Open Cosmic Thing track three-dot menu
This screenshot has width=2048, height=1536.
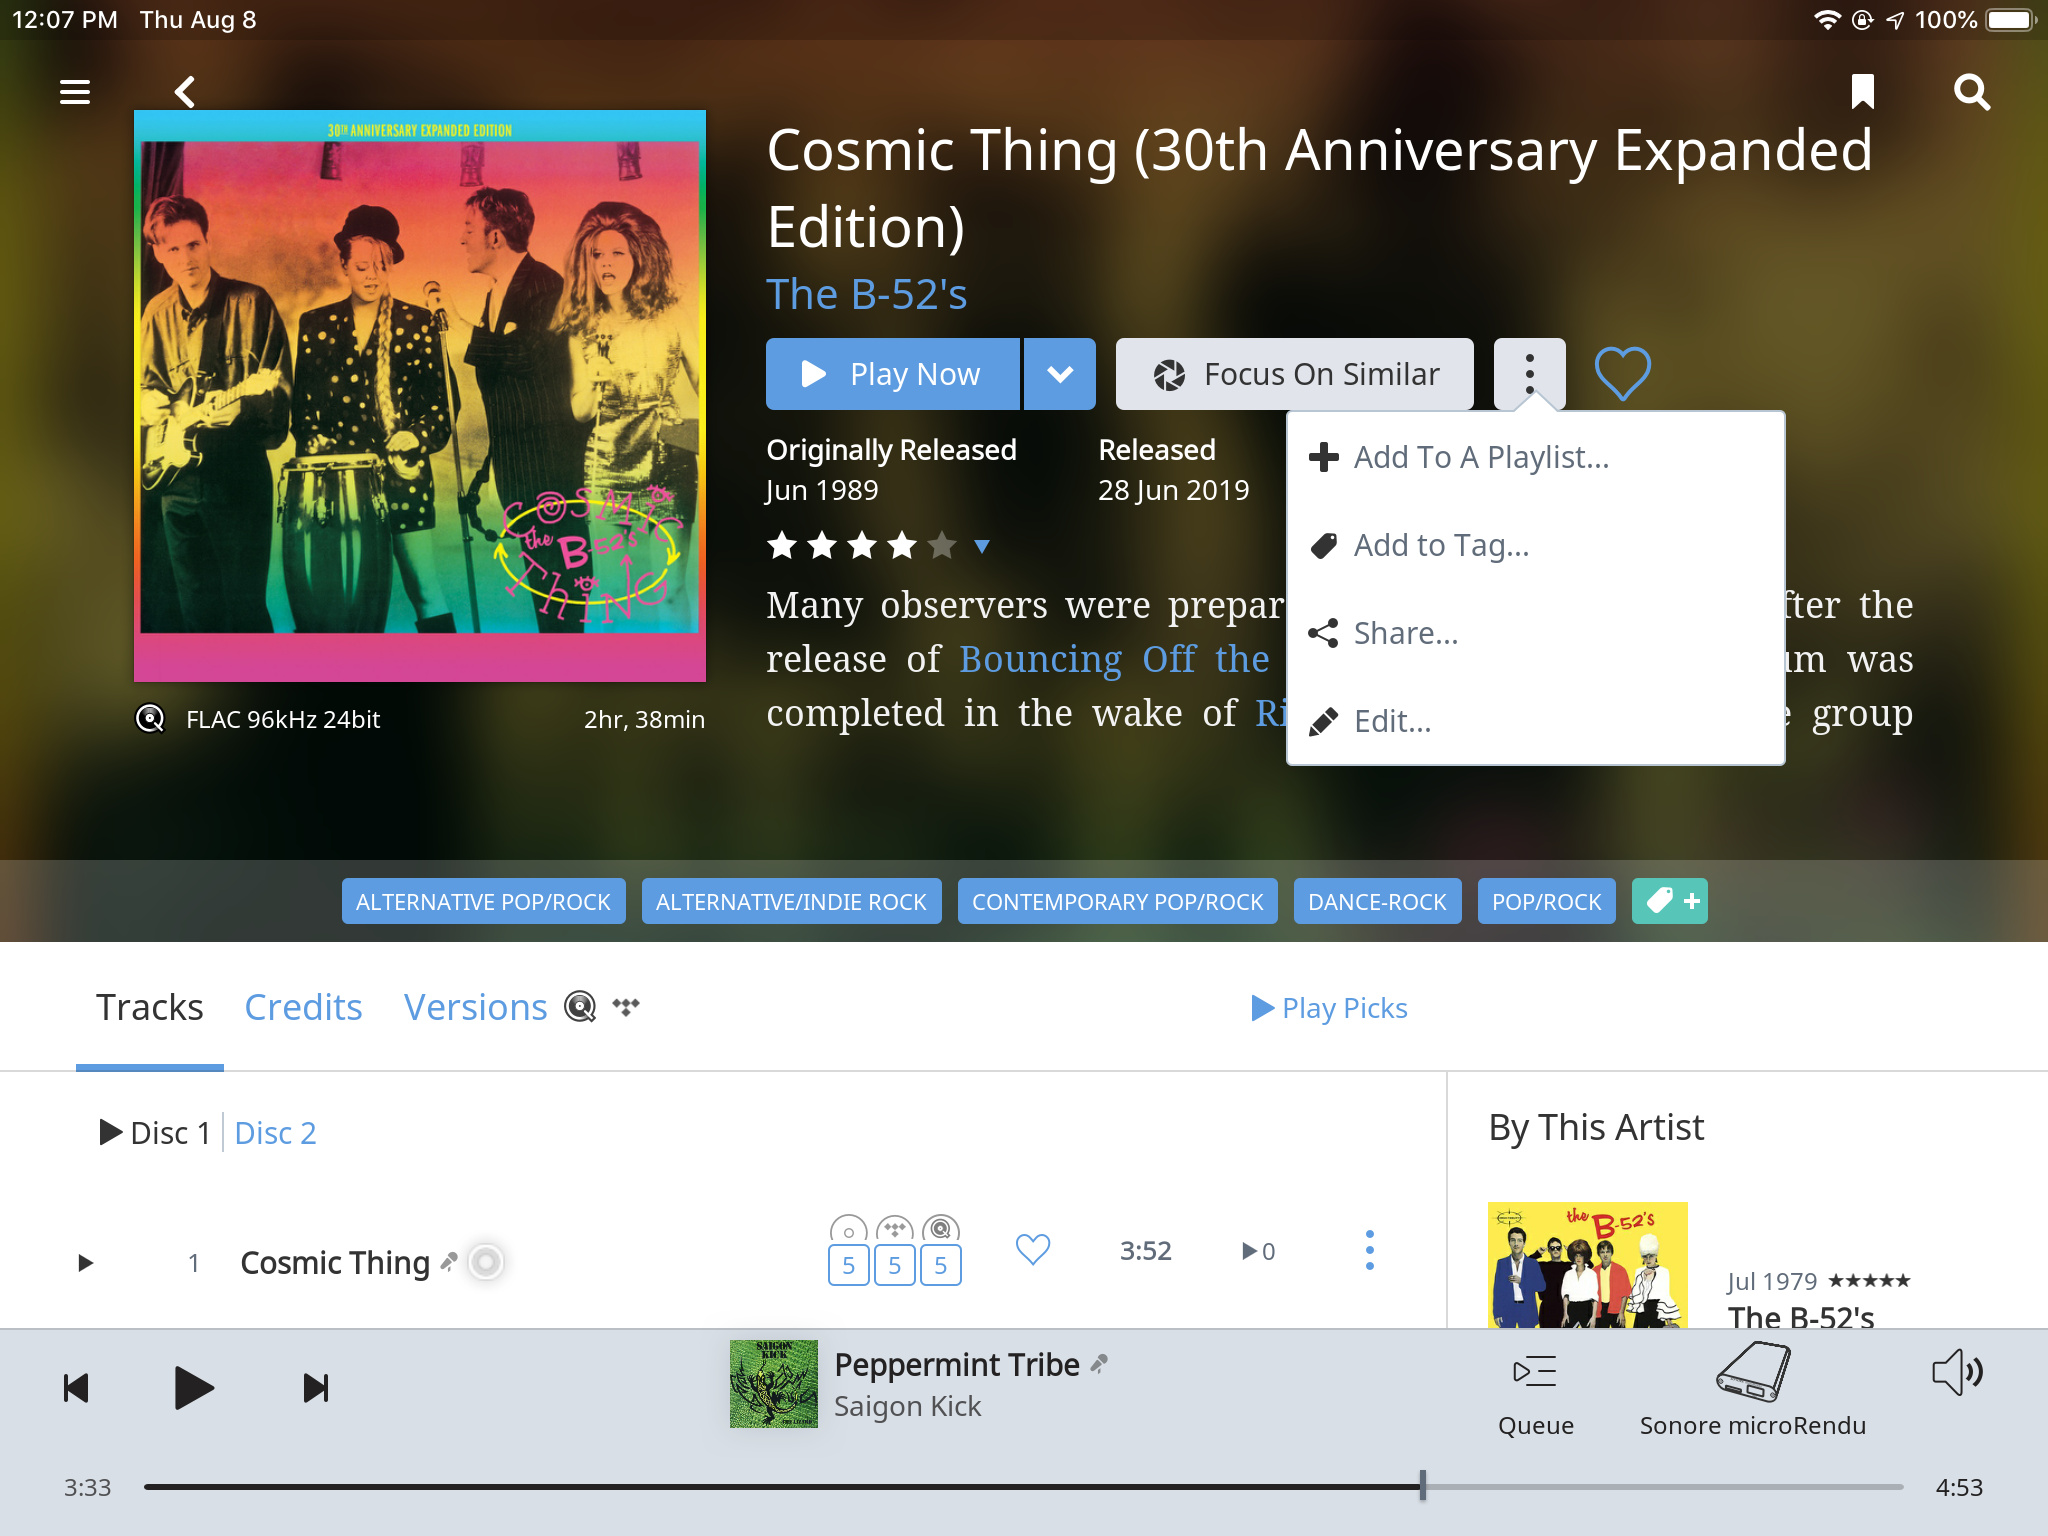[x=1369, y=1251]
